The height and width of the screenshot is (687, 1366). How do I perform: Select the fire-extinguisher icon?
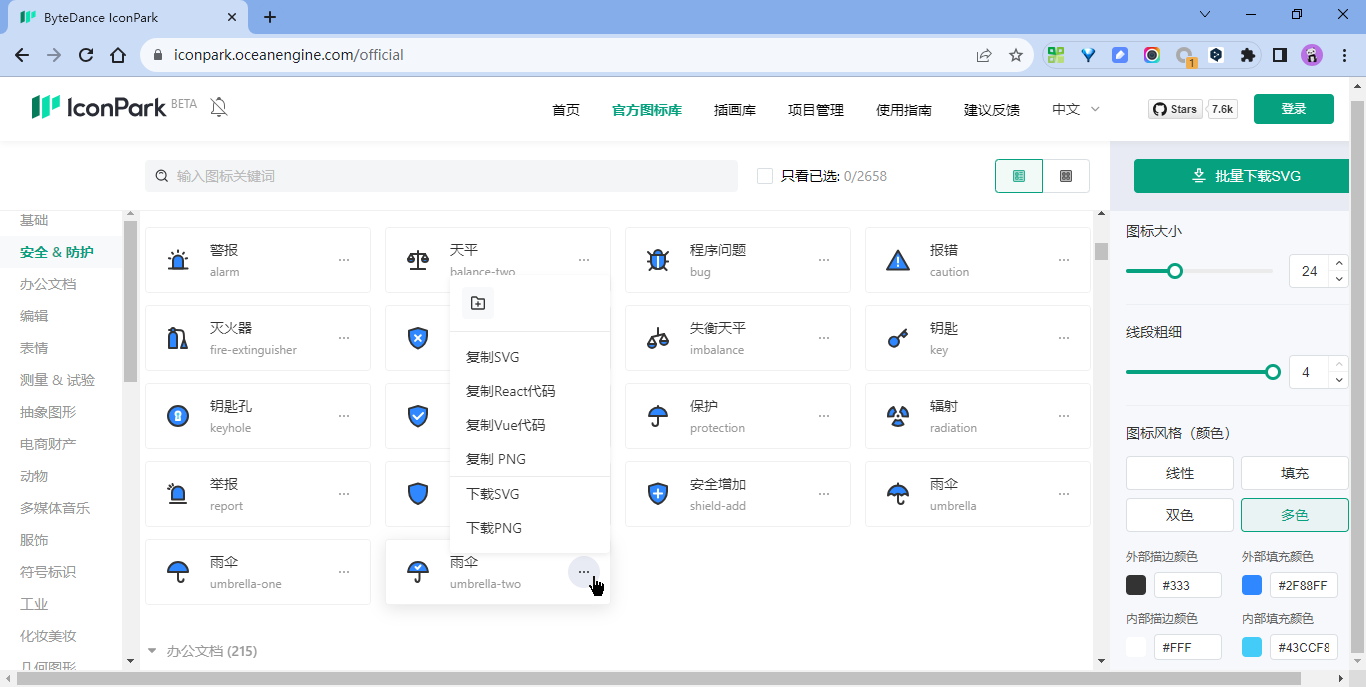[178, 338]
